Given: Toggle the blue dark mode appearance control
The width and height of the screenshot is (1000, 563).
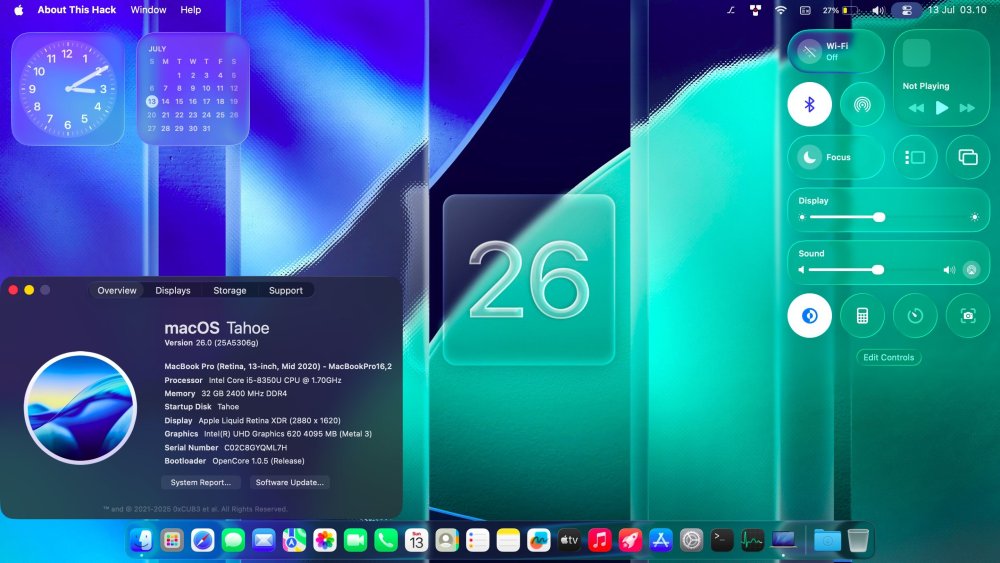Looking at the screenshot, I should tap(809, 316).
